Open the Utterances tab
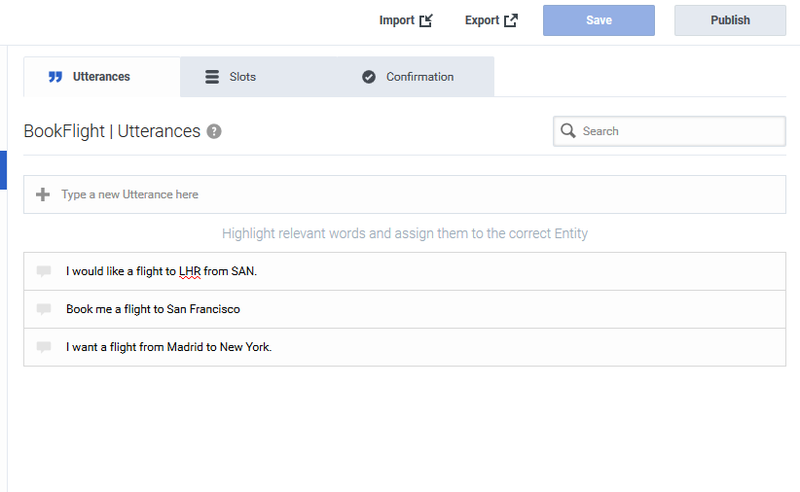The width and height of the screenshot is (800, 492). coord(101,77)
